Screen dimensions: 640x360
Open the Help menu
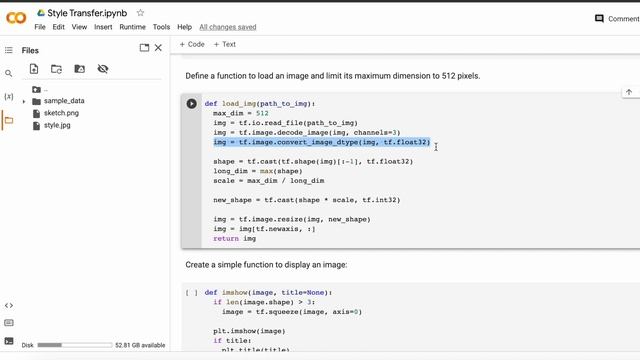[x=184, y=27]
